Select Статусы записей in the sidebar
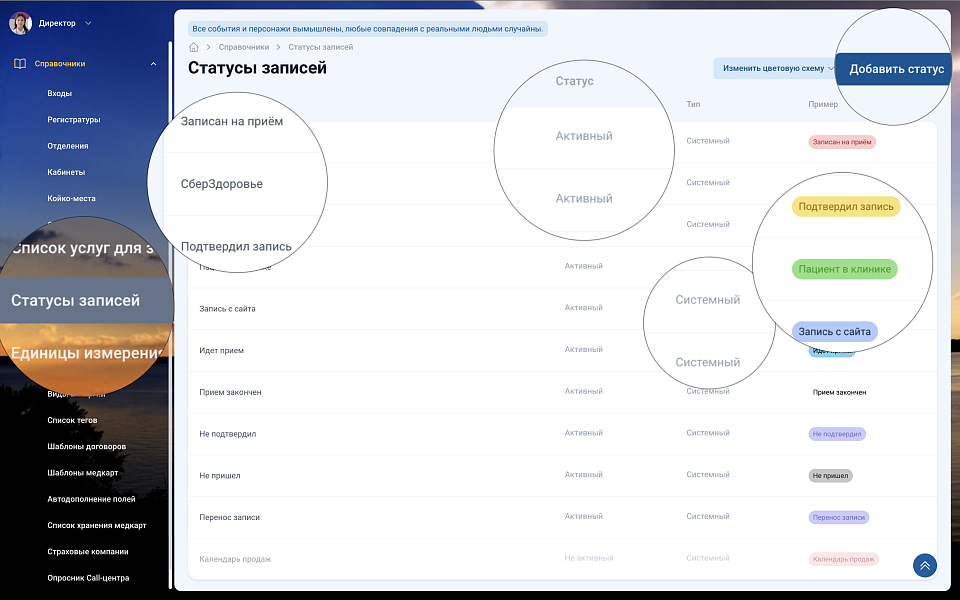 point(76,300)
